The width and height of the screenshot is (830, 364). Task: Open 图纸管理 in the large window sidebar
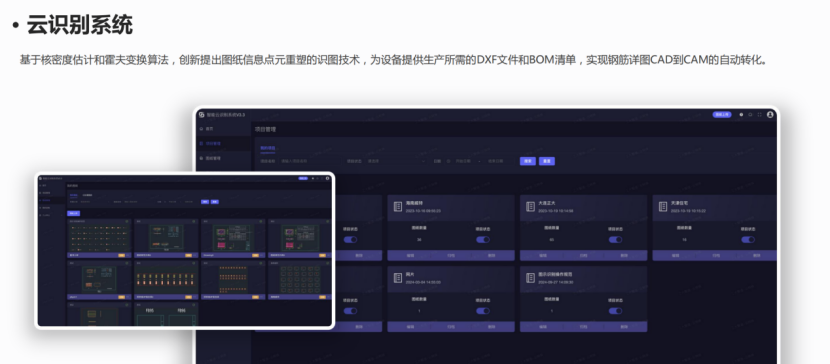pos(223,158)
